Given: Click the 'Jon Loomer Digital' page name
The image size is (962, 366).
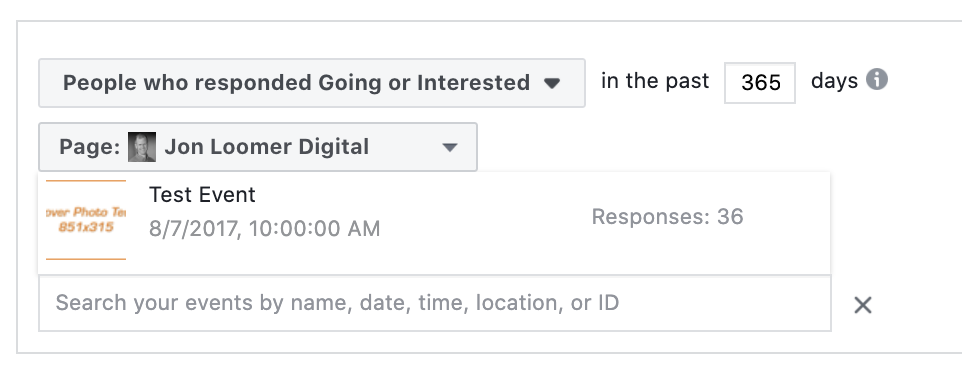Looking at the screenshot, I should [267, 147].
